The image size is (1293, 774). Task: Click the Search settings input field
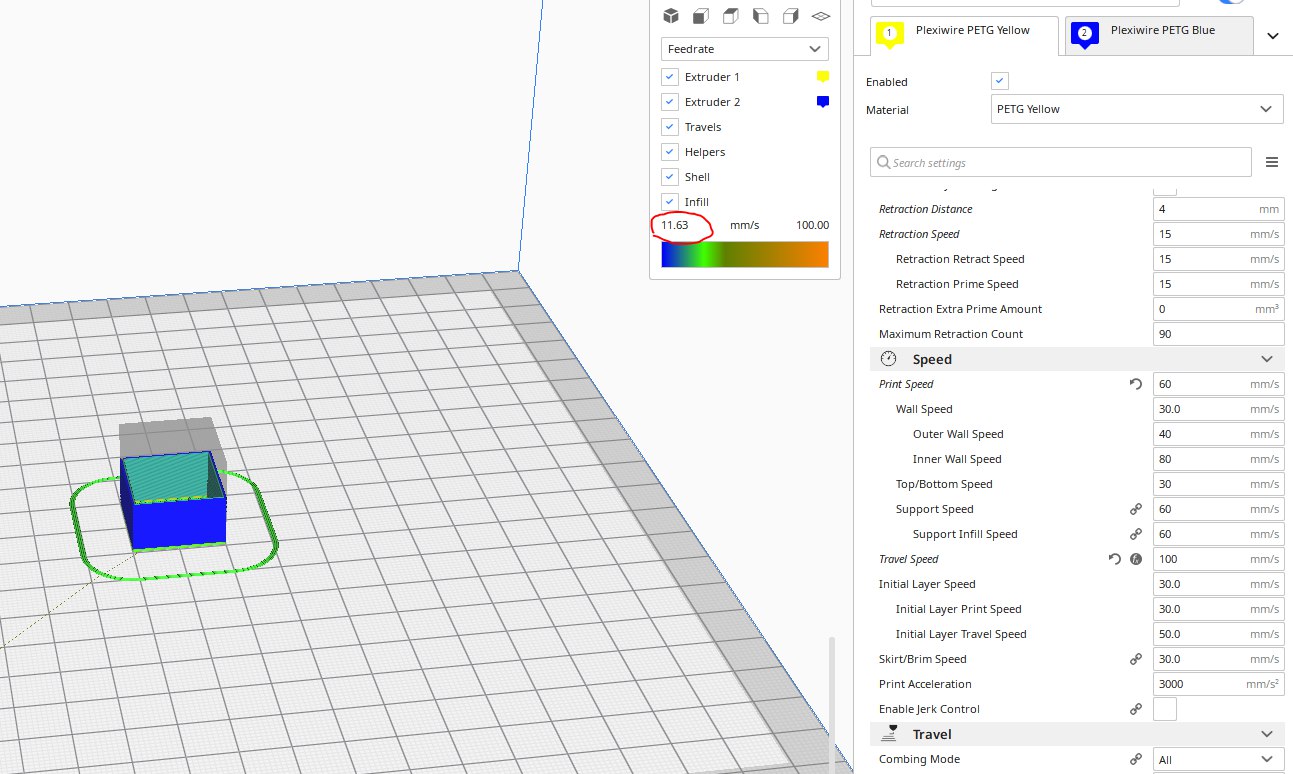[1061, 162]
